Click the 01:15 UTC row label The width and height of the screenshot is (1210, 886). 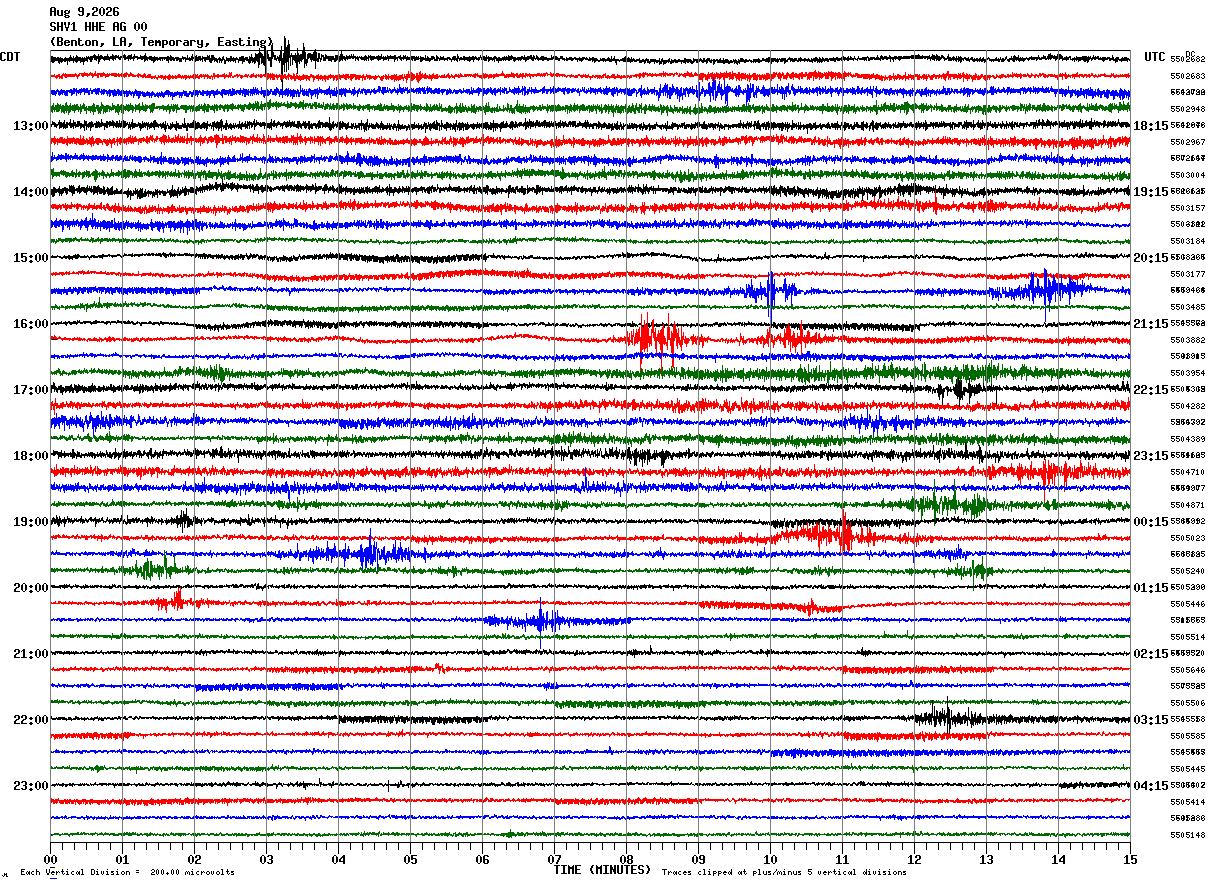pyautogui.click(x=1151, y=587)
